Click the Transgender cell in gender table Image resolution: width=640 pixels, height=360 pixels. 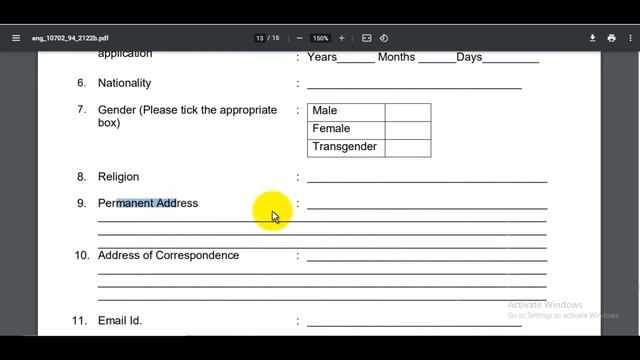point(346,148)
